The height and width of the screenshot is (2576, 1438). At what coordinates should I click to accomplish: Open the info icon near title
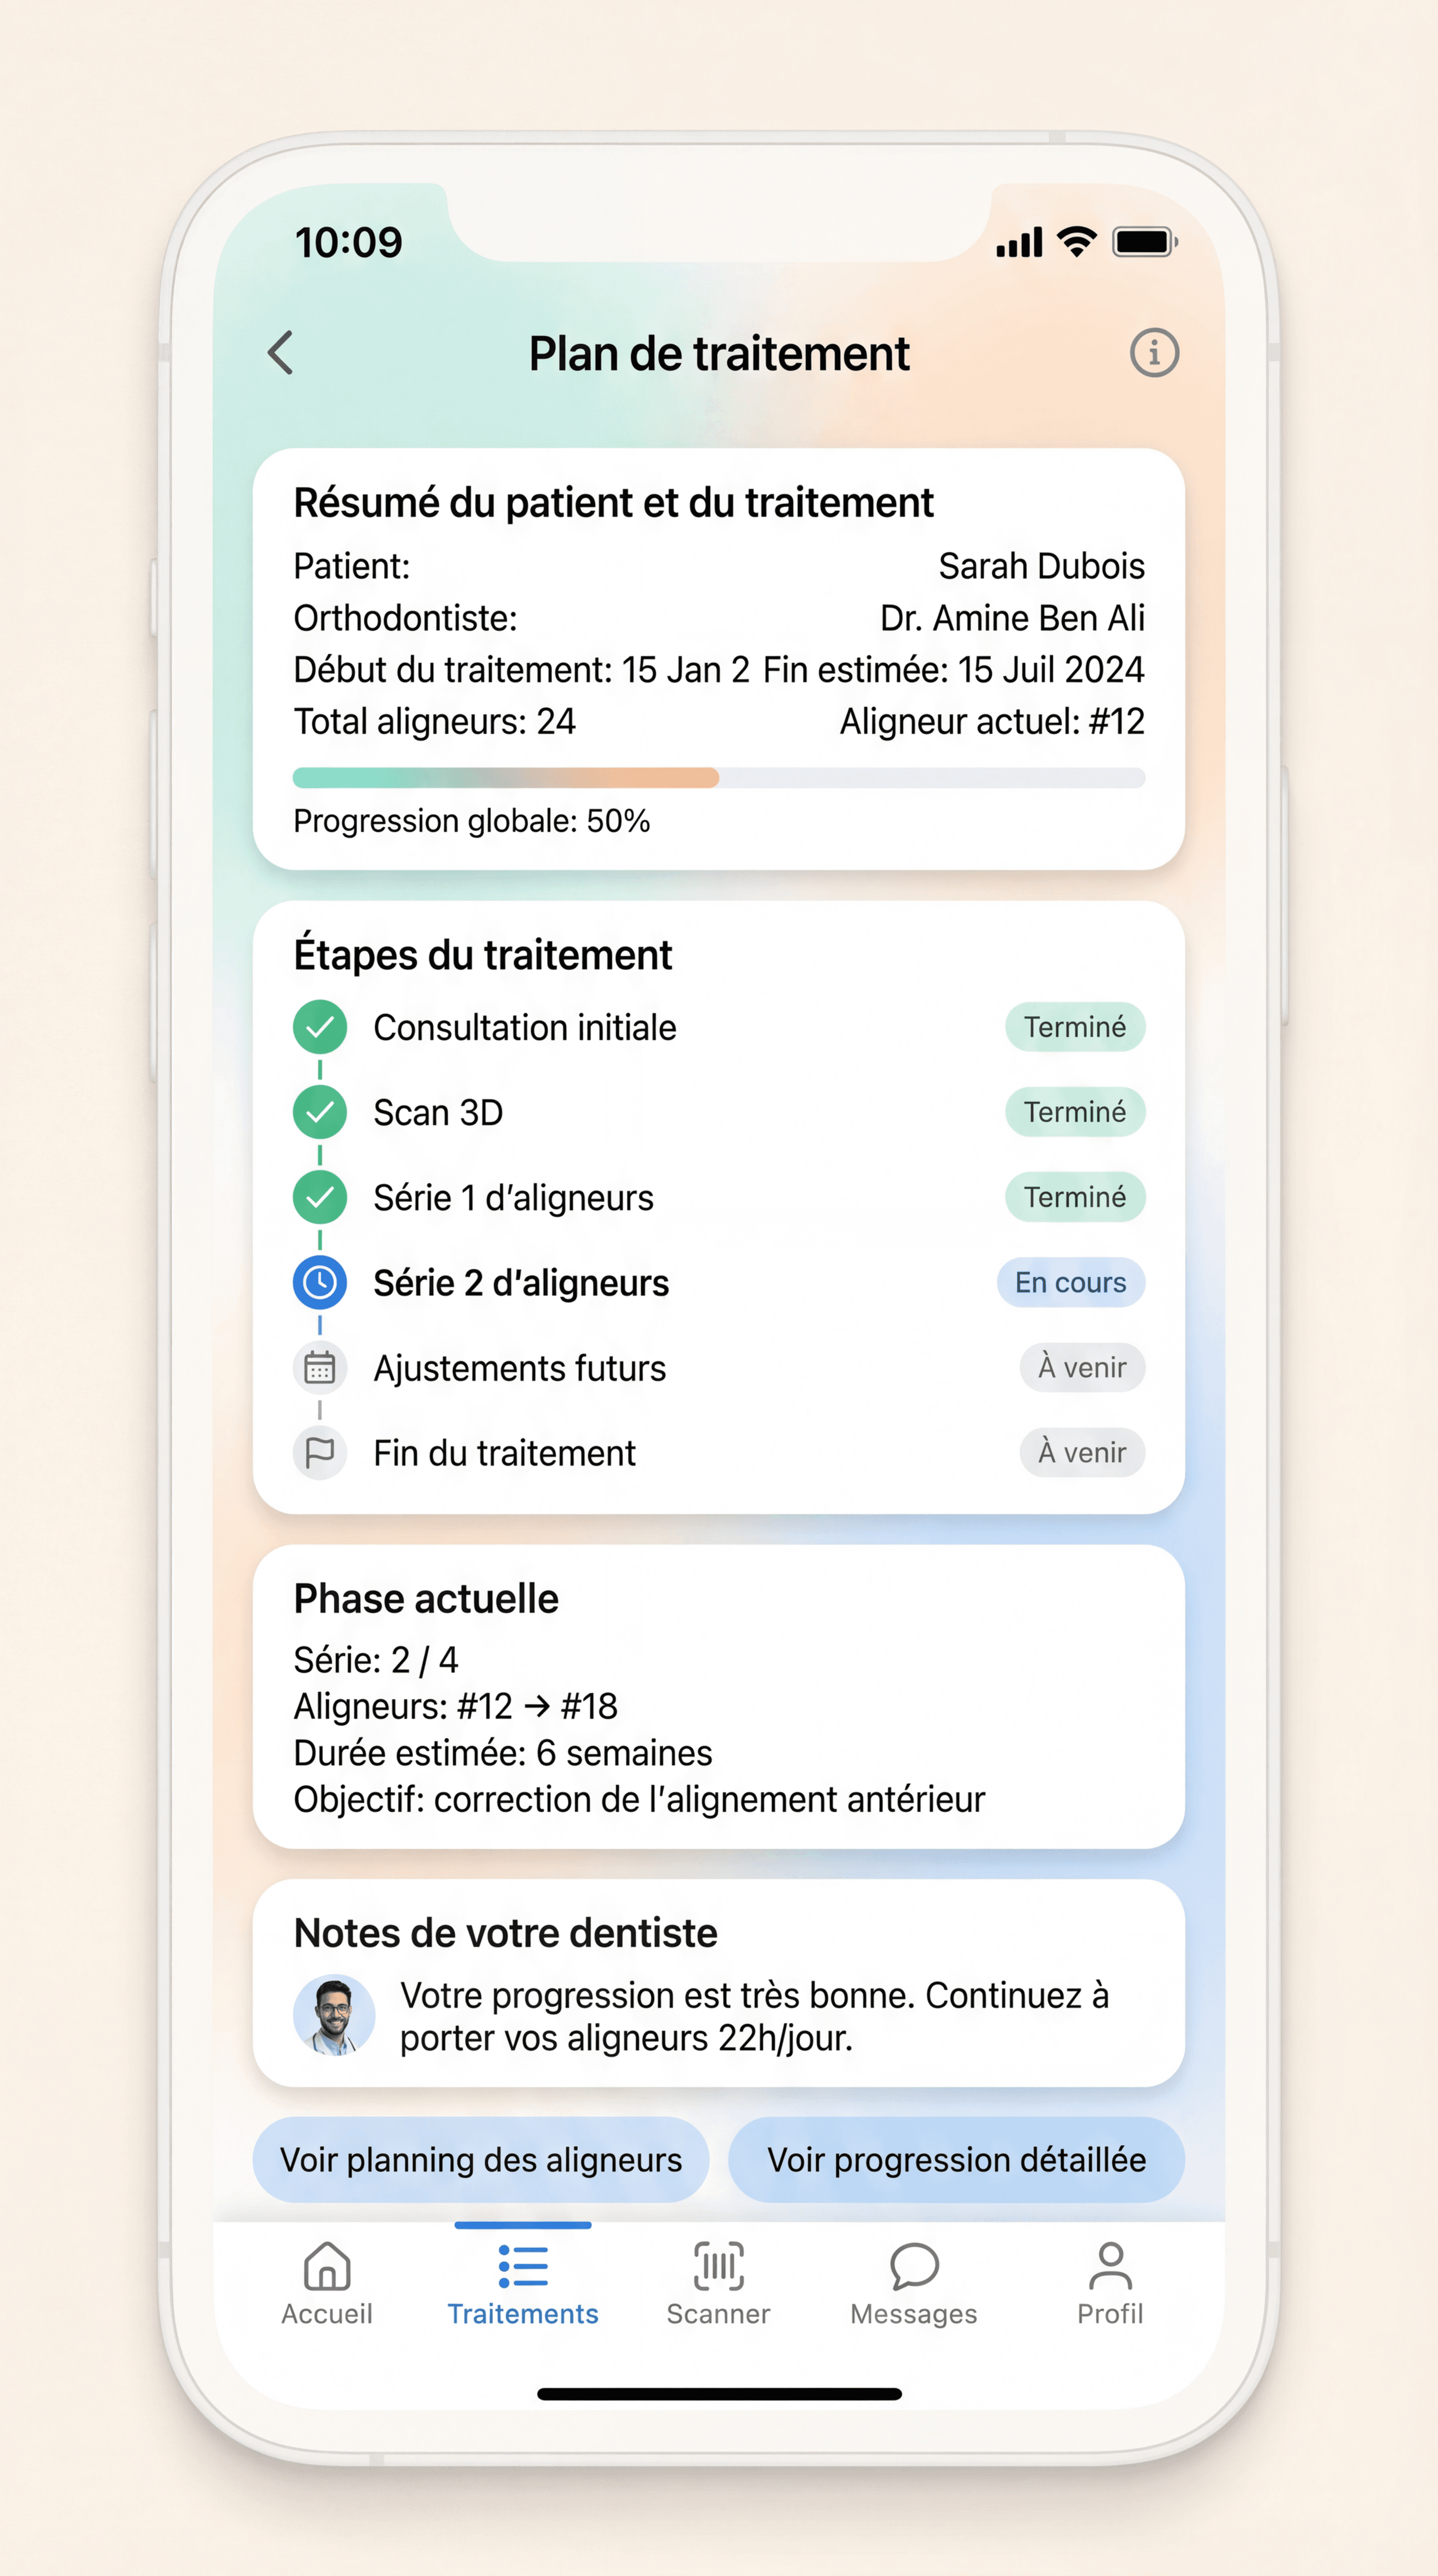(1154, 353)
